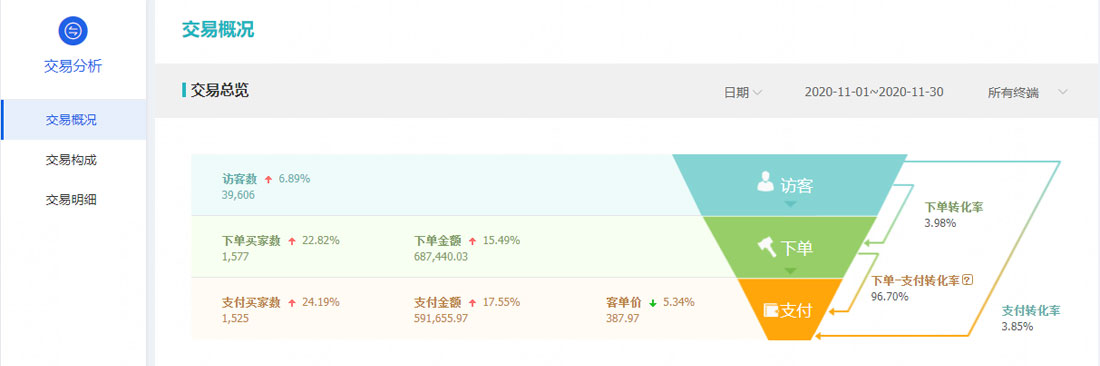Click the wallet icon beside 支付
Viewport: 1100px width, 366px height.
pyautogui.click(x=771, y=310)
